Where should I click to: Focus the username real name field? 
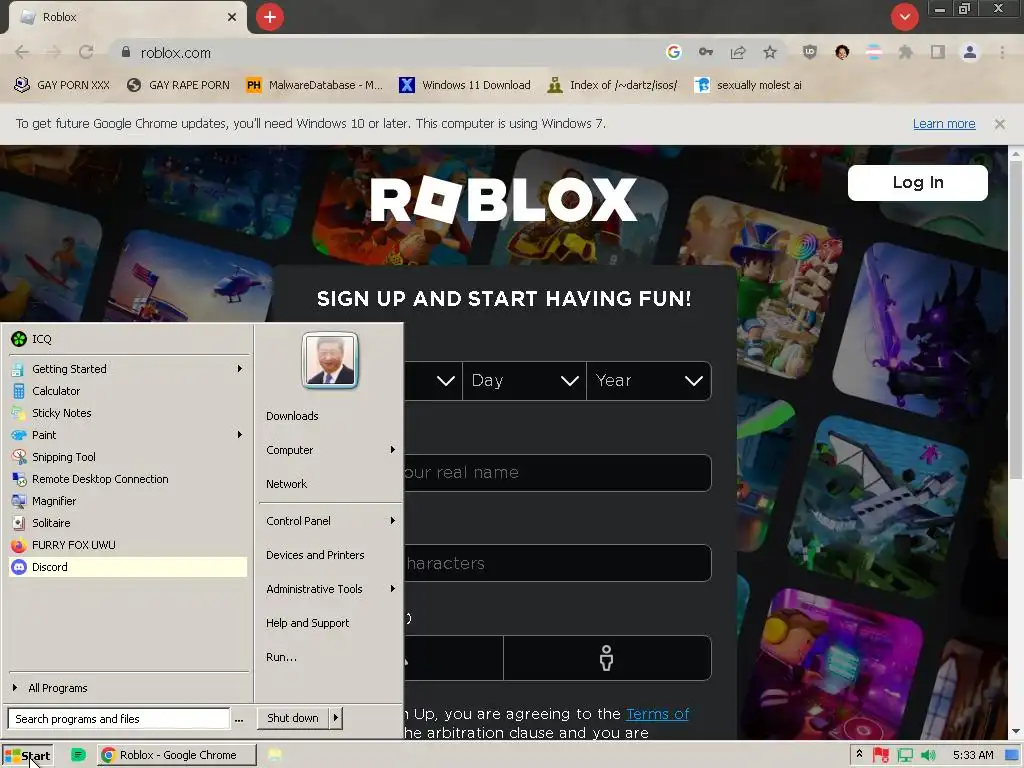pyautogui.click(x=558, y=473)
